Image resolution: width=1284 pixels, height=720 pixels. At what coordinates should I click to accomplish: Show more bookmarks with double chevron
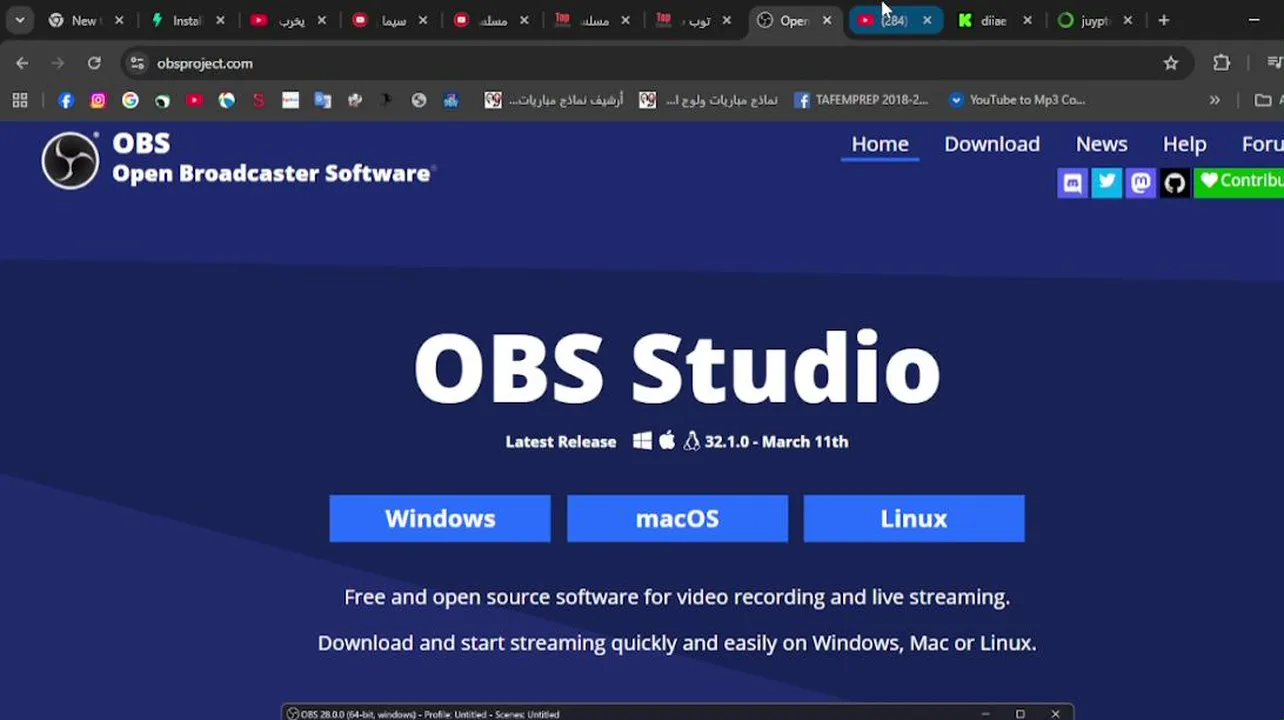1214,100
